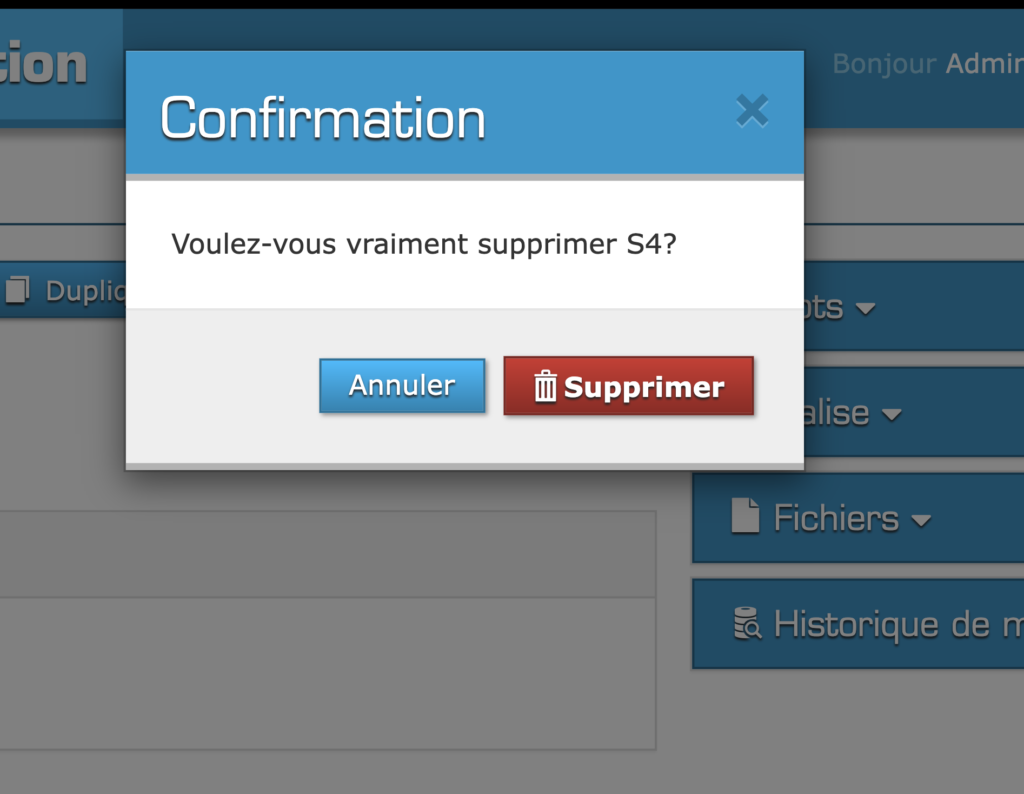1024x794 pixels.
Task: Click the "Voulez-vous vraiment supprimer S4?" message
Action: [425, 244]
